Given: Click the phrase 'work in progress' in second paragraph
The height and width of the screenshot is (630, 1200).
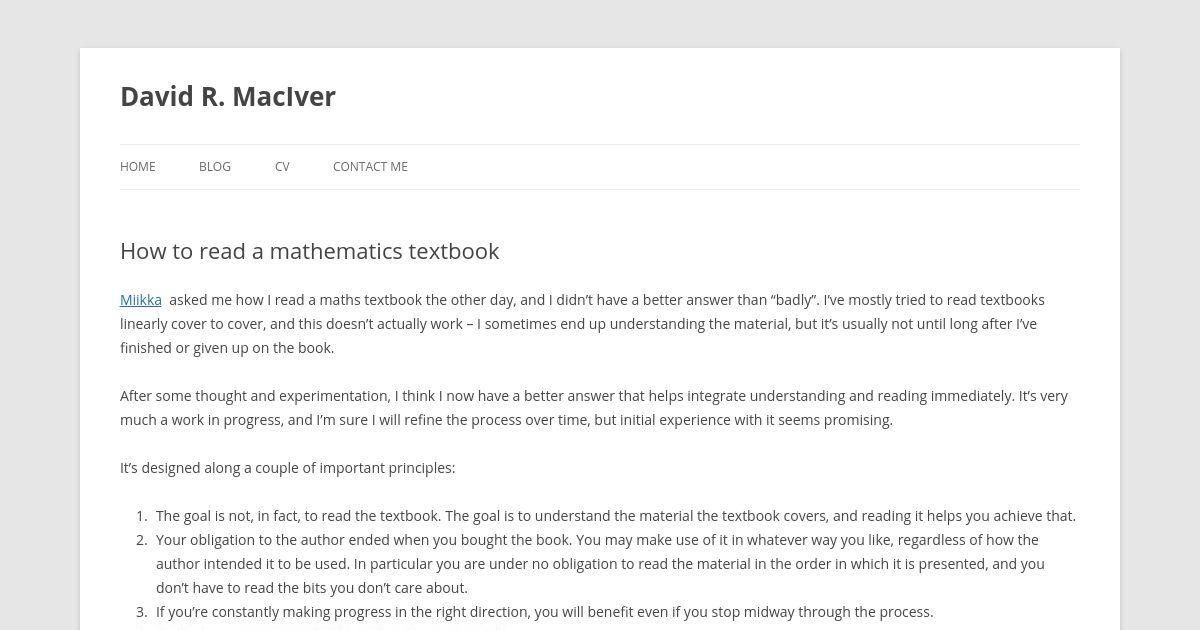Looking at the screenshot, I should 224,420.
